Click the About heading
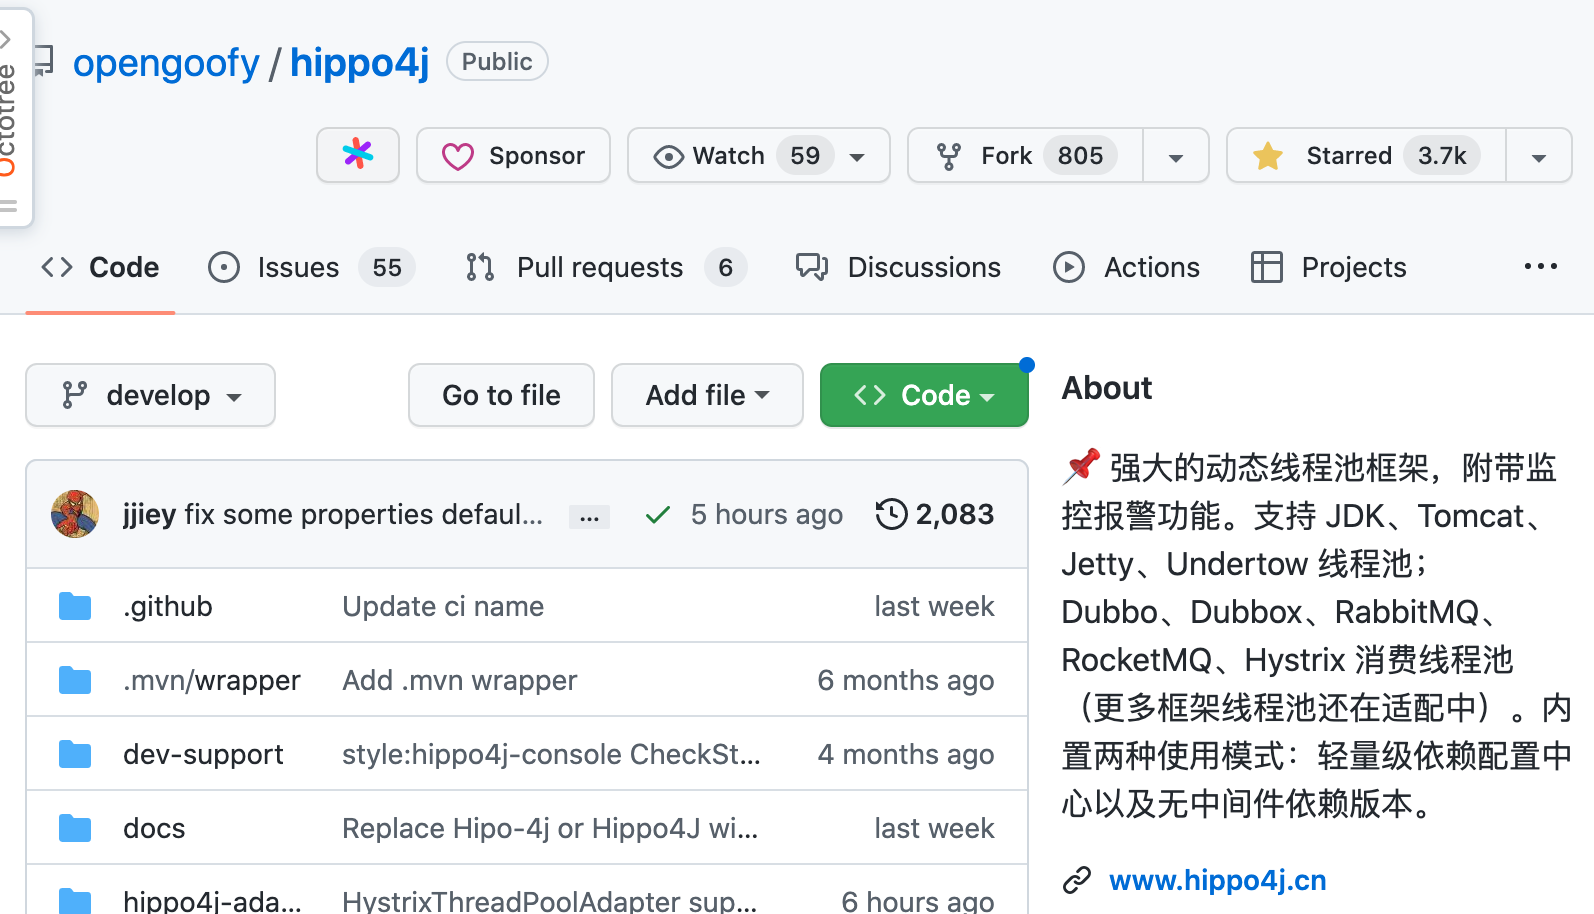 (1107, 387)
